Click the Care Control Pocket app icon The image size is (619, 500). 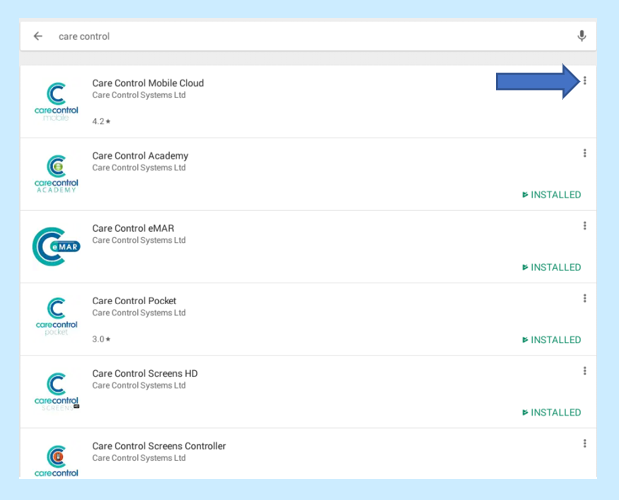click(56, 316)
